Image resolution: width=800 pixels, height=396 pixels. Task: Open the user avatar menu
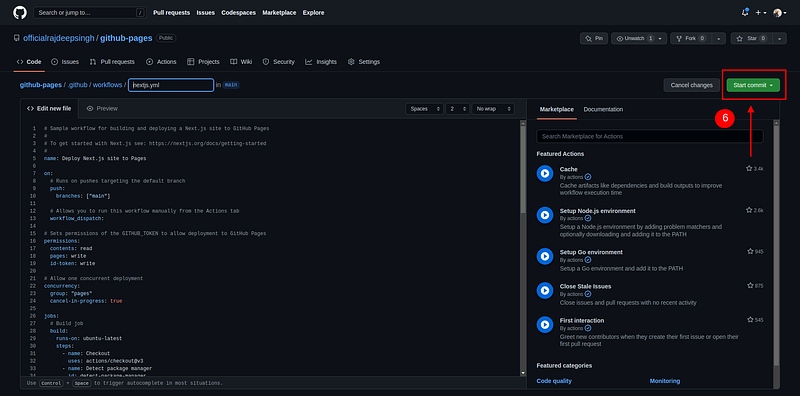(780, 13)
